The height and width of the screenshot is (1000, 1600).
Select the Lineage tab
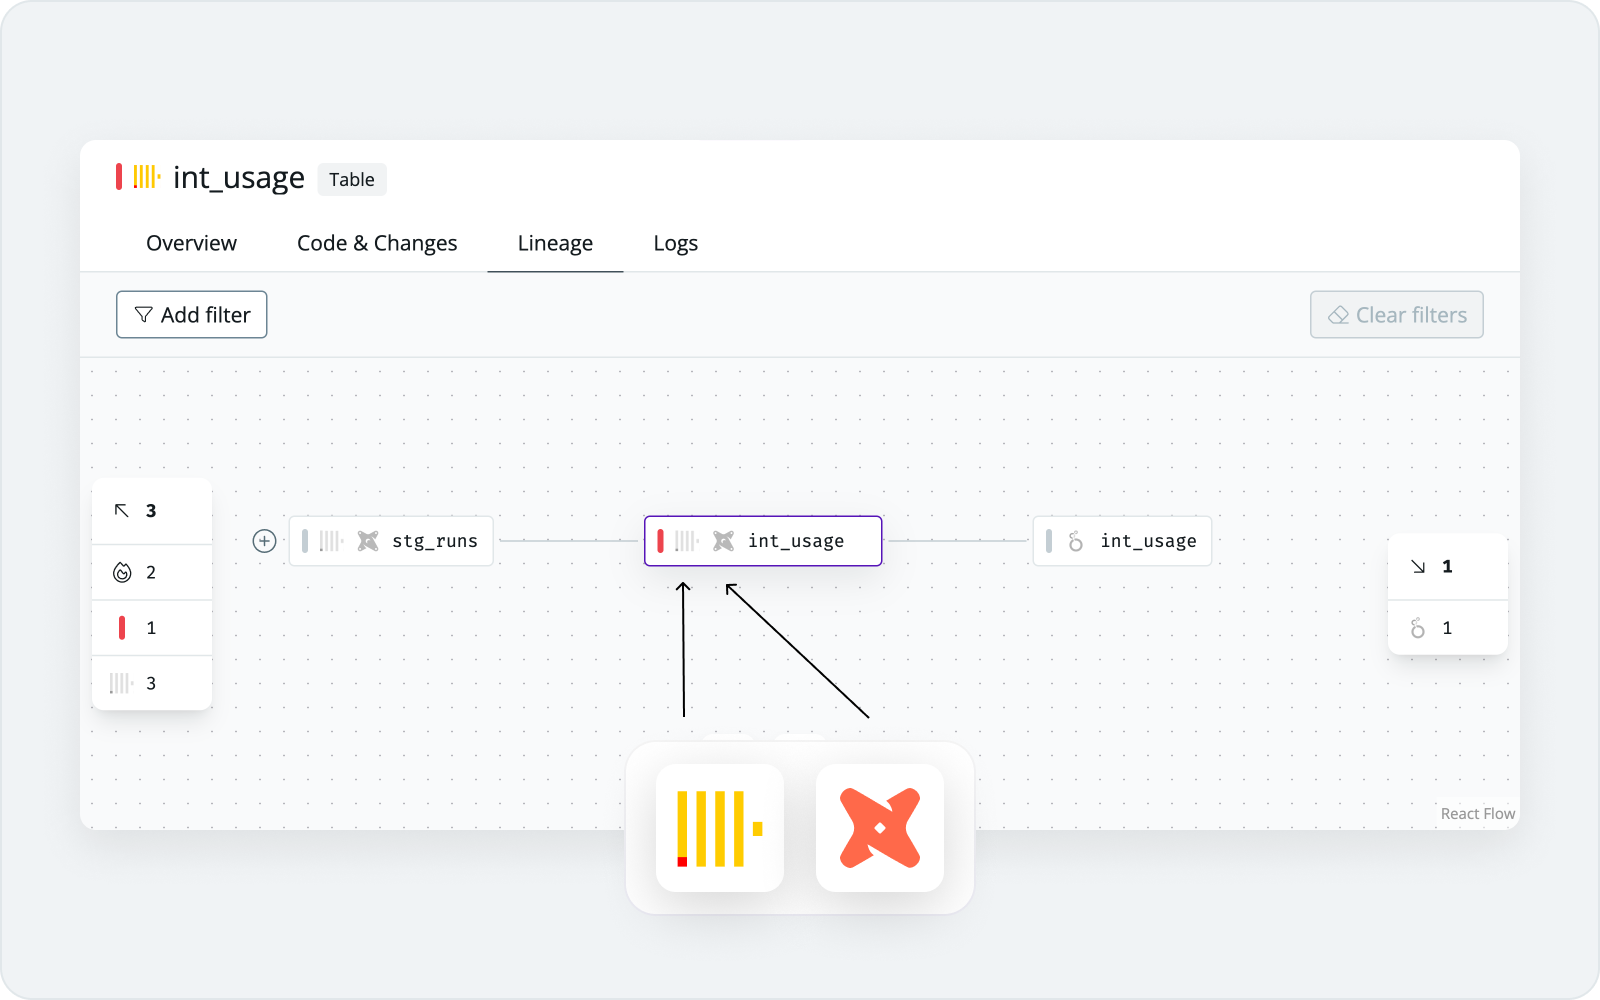[x=555, y=243]
